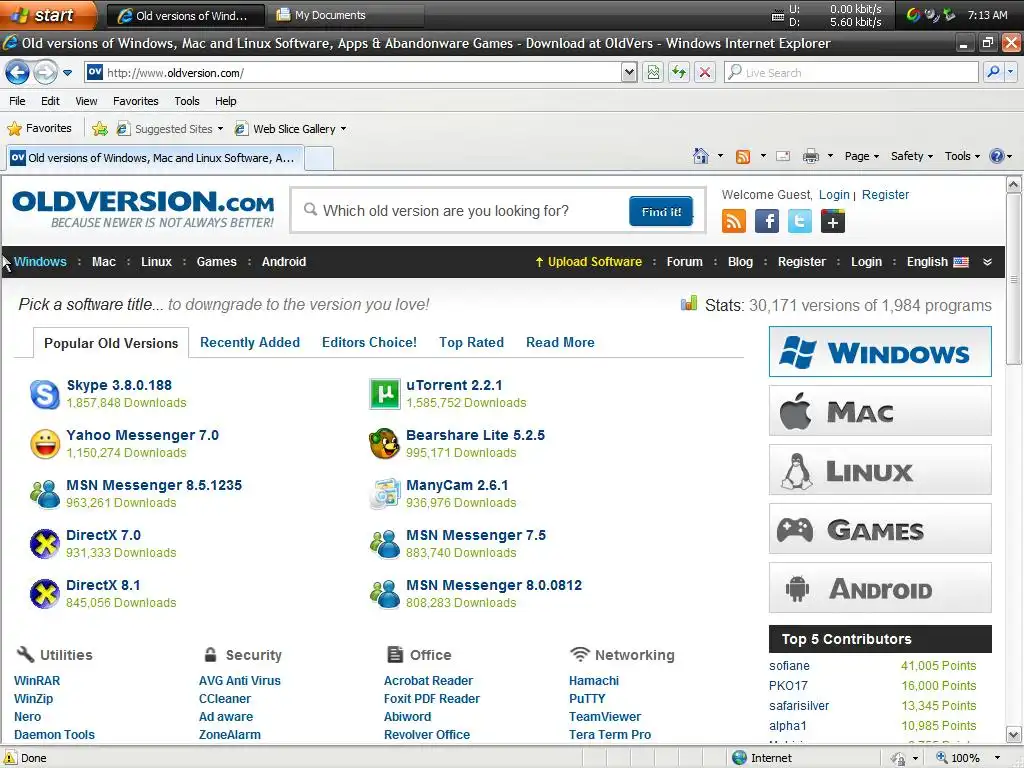Click the Google plus share icon
This screenshot has width=1024, height=768.
[x=833, y=221]
